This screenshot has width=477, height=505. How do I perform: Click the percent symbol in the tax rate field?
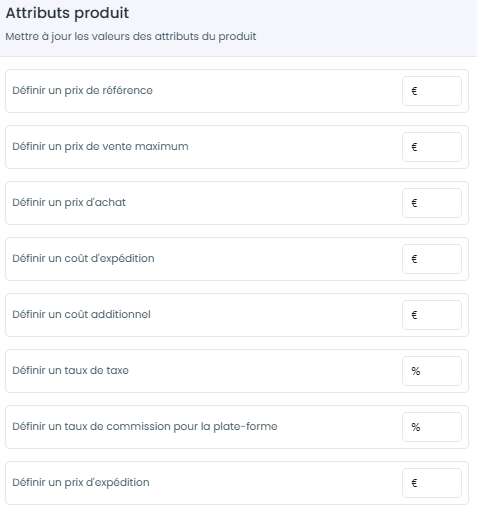415,371
